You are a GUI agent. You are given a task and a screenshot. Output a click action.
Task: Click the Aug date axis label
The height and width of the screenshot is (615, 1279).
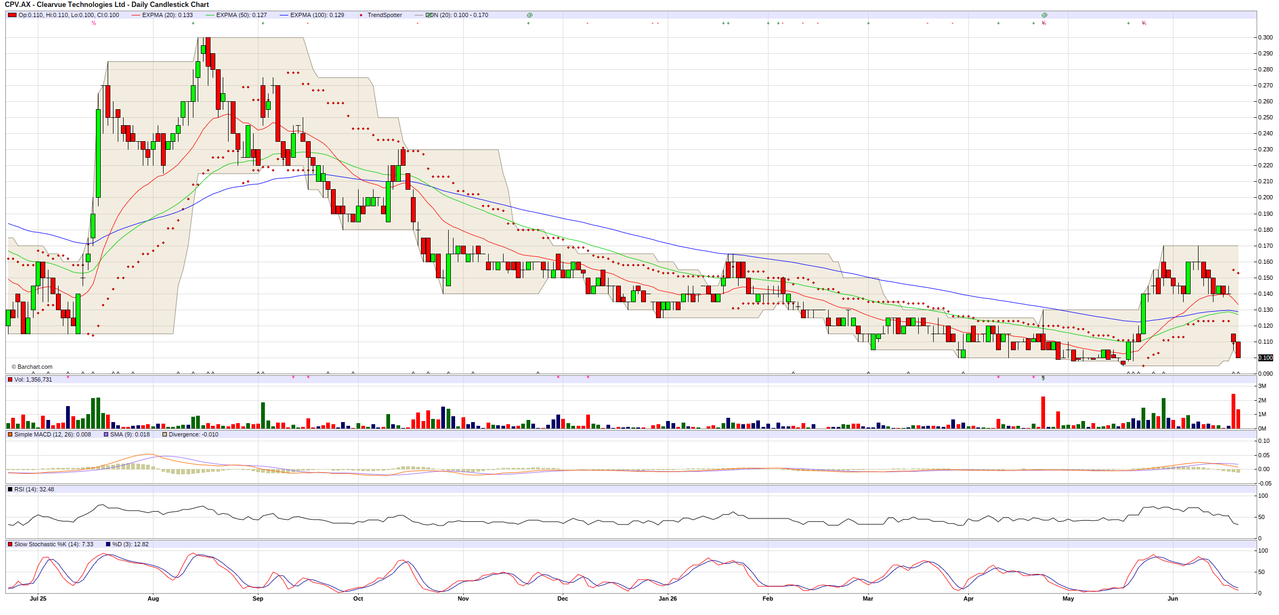click(x=153, y=600)
